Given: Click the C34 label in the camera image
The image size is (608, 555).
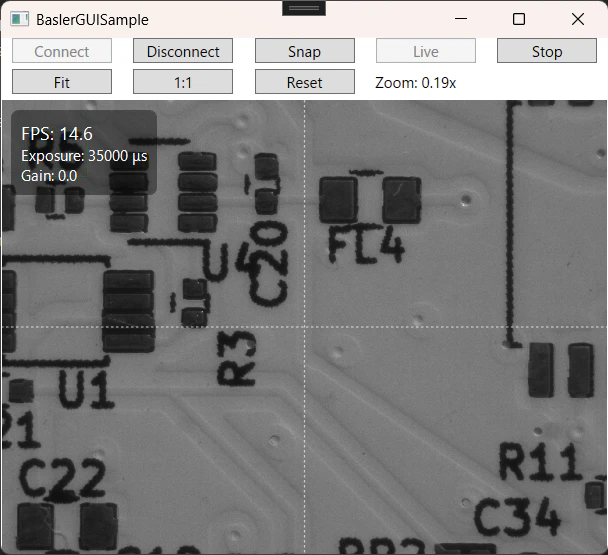Looking at the screenshot, I should (x=517, y=516).
